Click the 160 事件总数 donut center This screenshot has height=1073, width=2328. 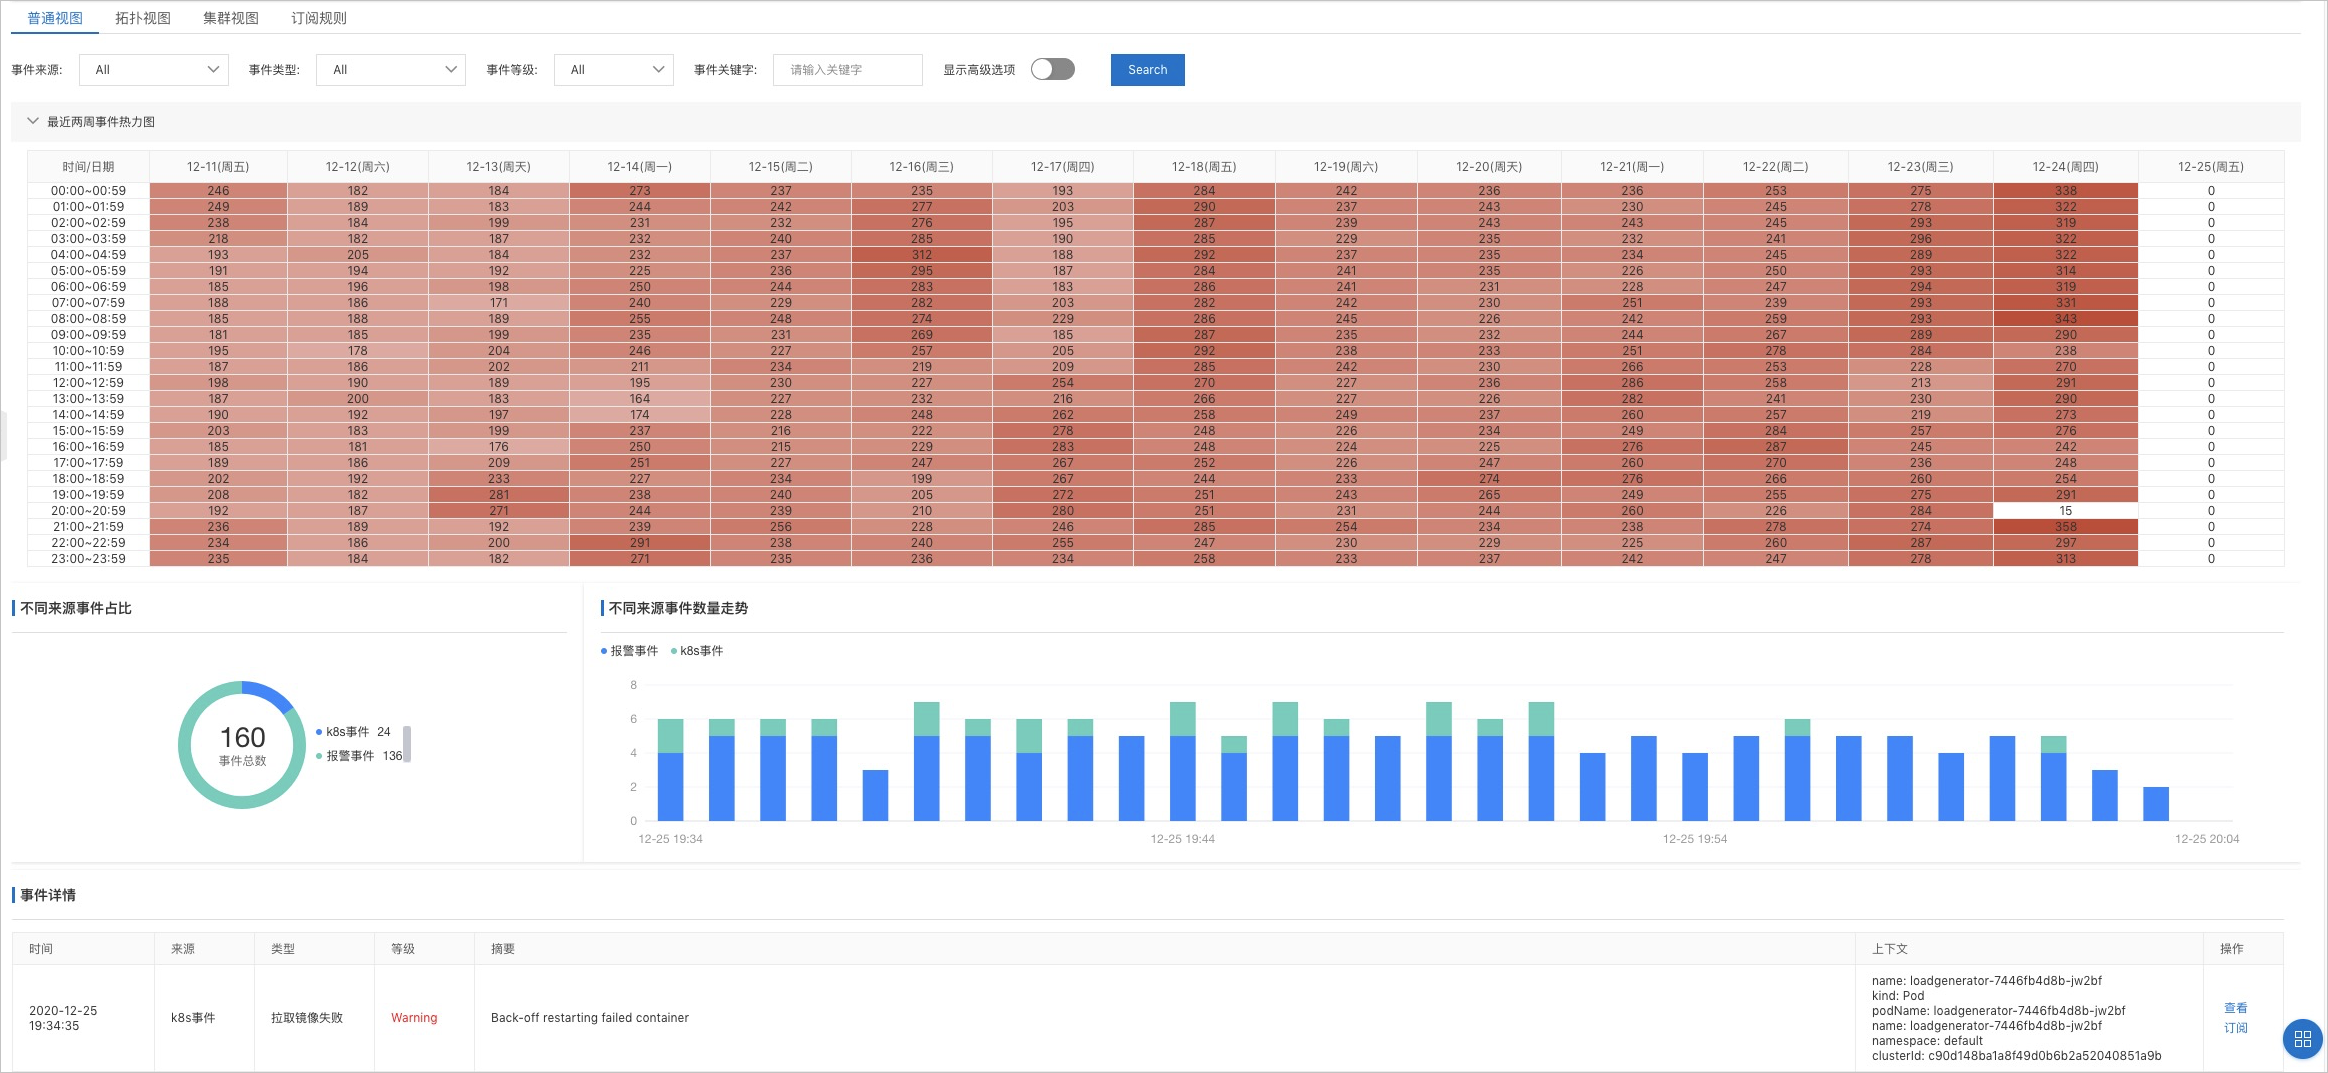coord(242,745)
